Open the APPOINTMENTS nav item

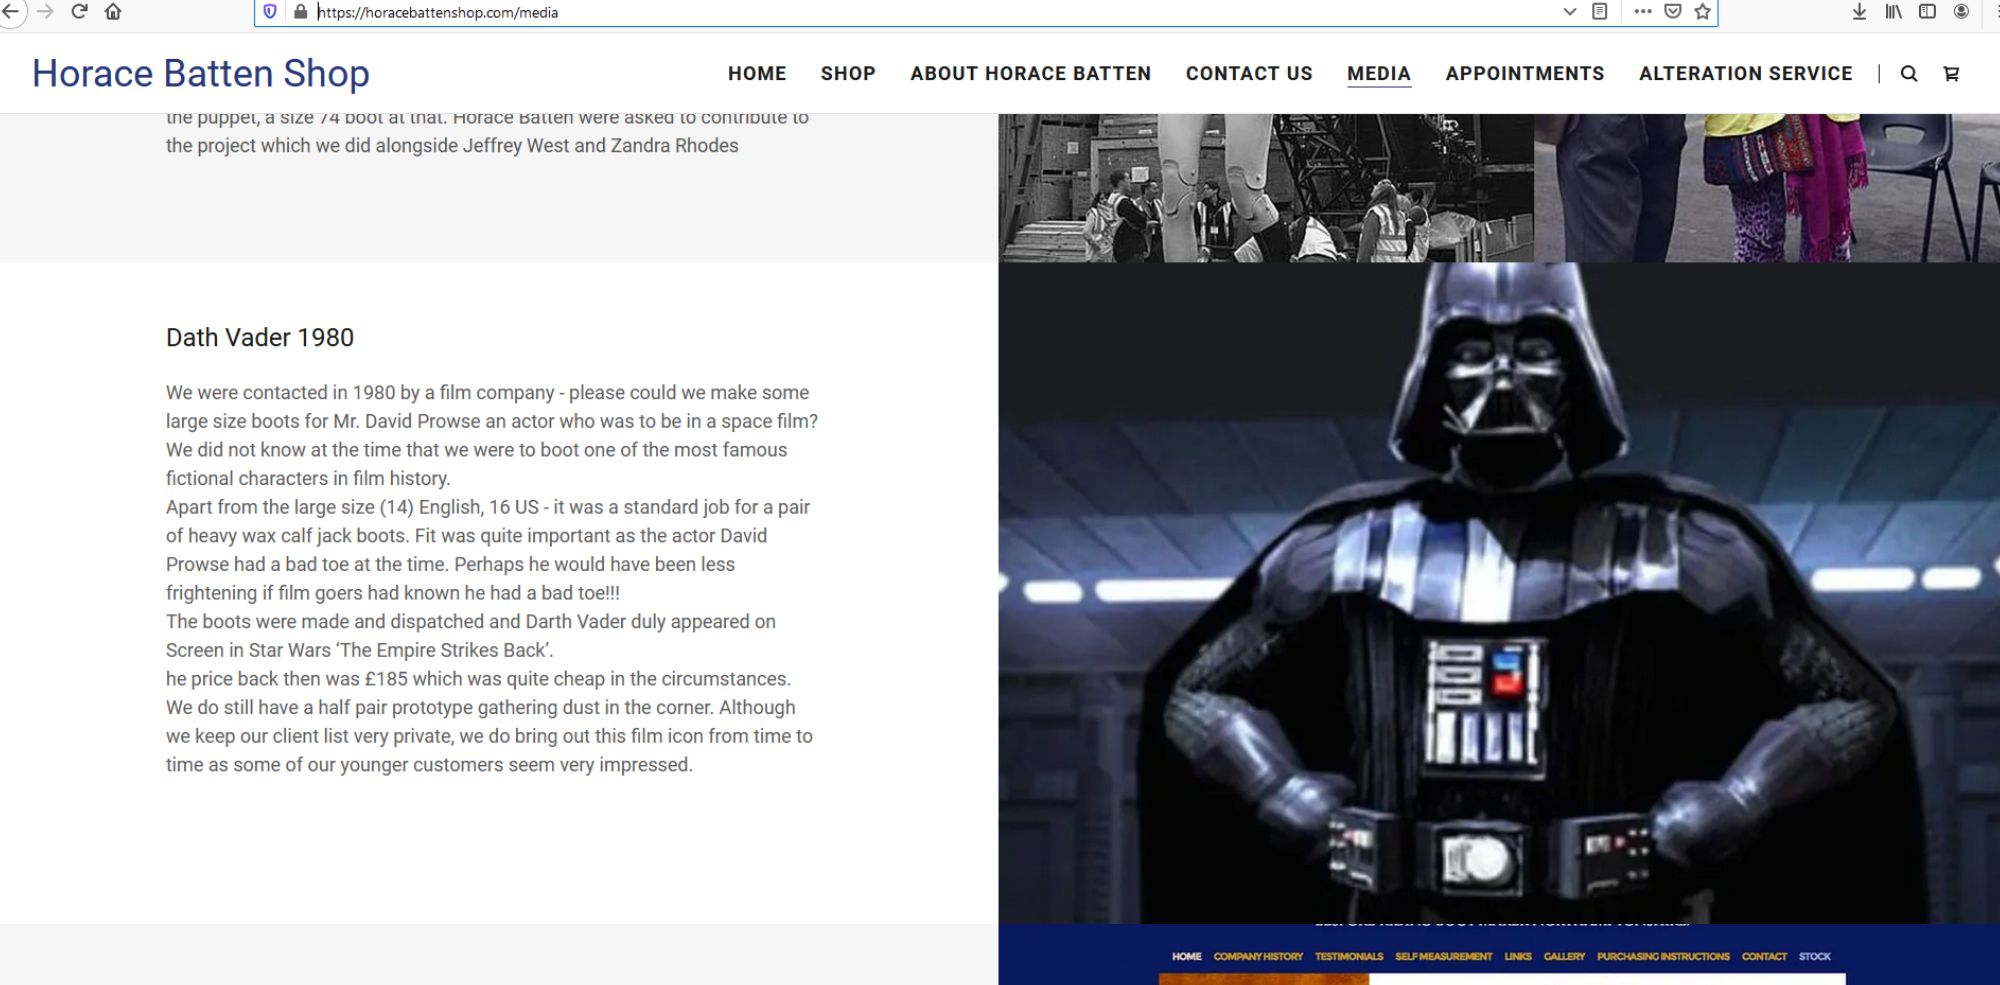[1525, 74]
